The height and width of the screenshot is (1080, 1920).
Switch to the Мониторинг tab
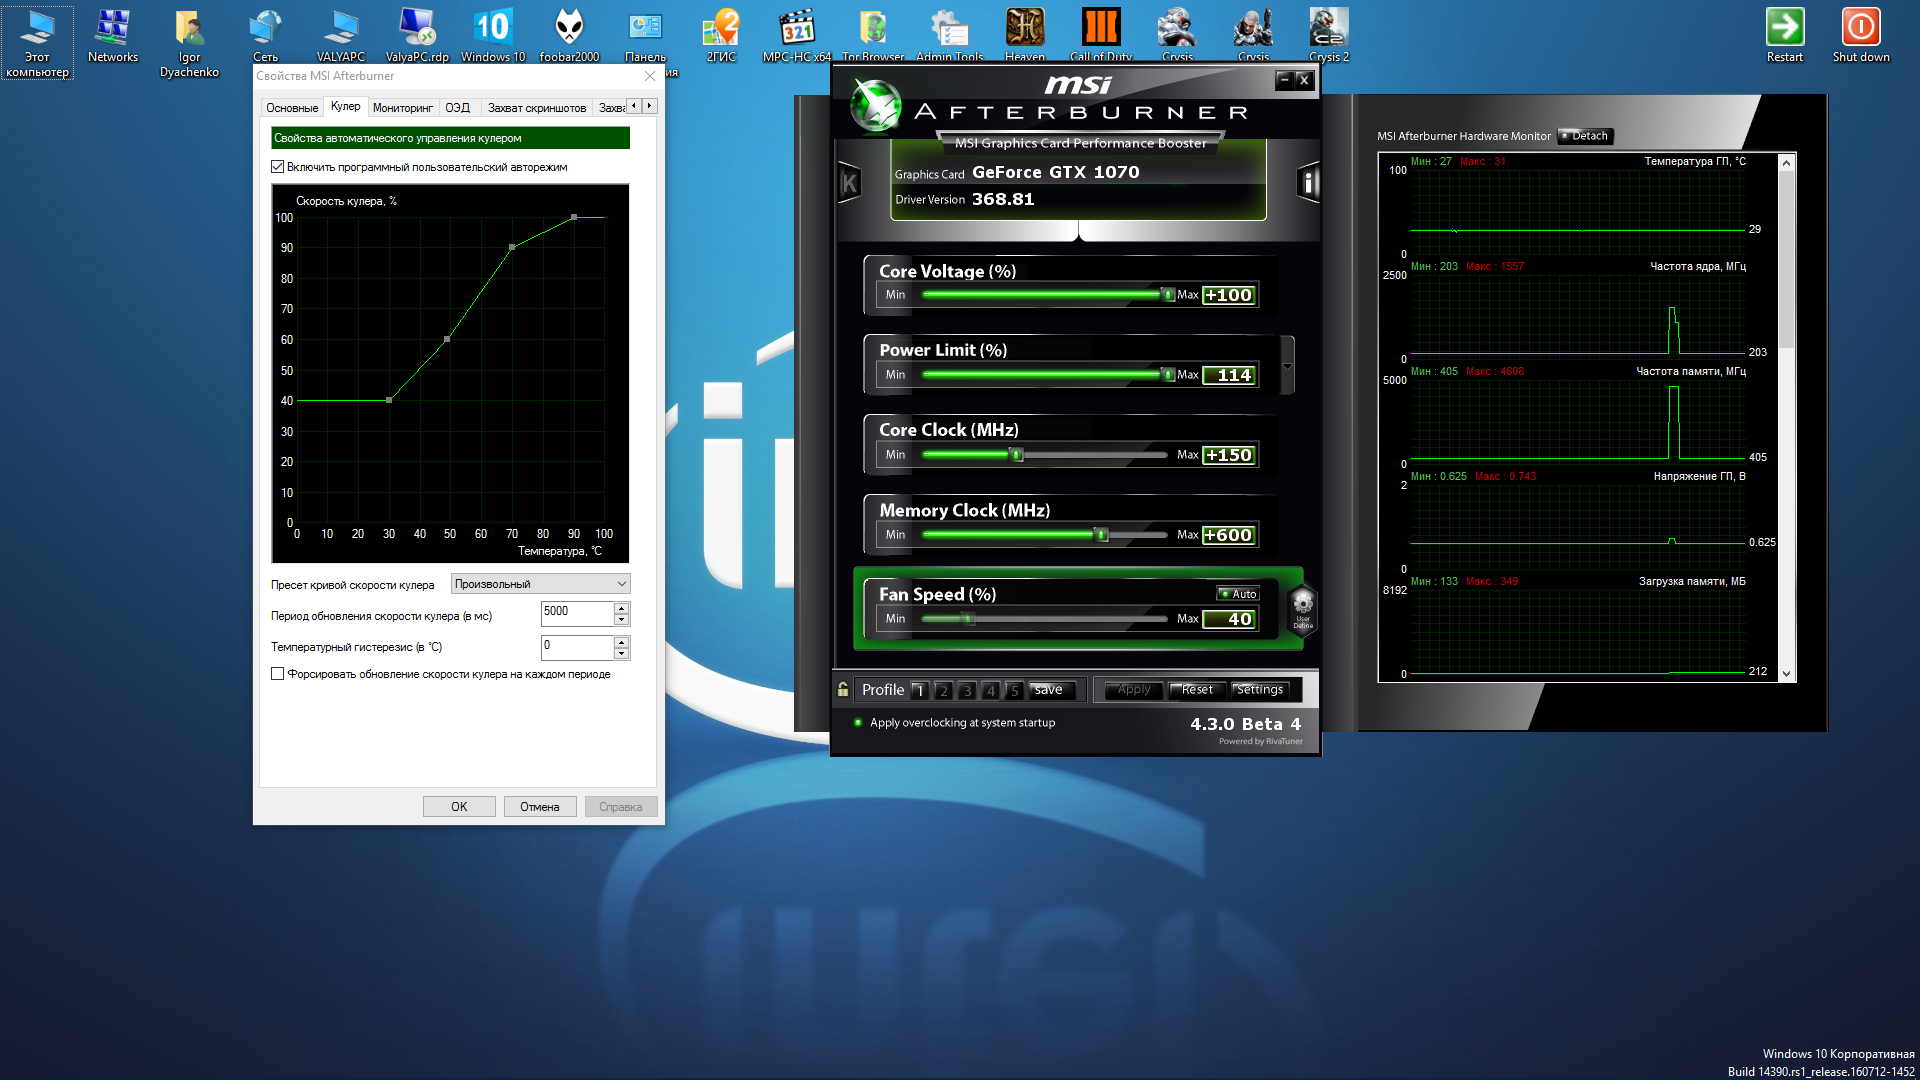pyautogui.click(x=402, y=108)
